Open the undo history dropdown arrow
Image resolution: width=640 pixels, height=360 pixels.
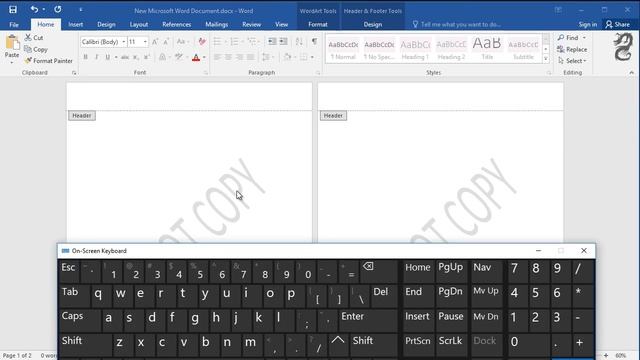tap(44, 9)
